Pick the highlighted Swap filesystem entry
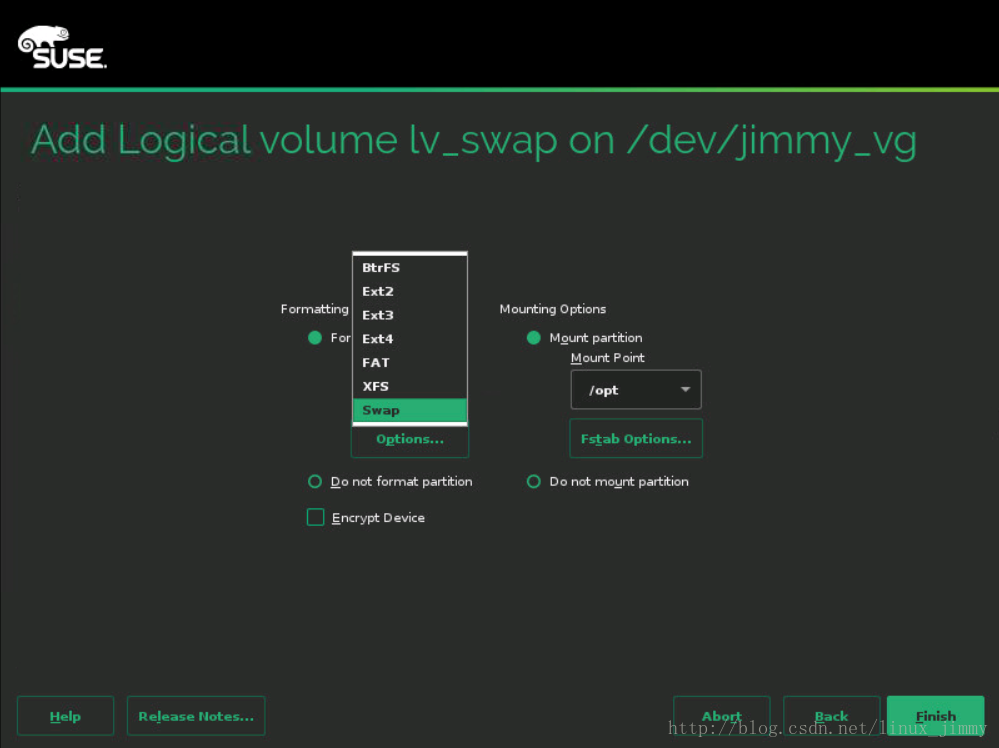The height and width of the screenshot is (748, 999). click(410, 410)
